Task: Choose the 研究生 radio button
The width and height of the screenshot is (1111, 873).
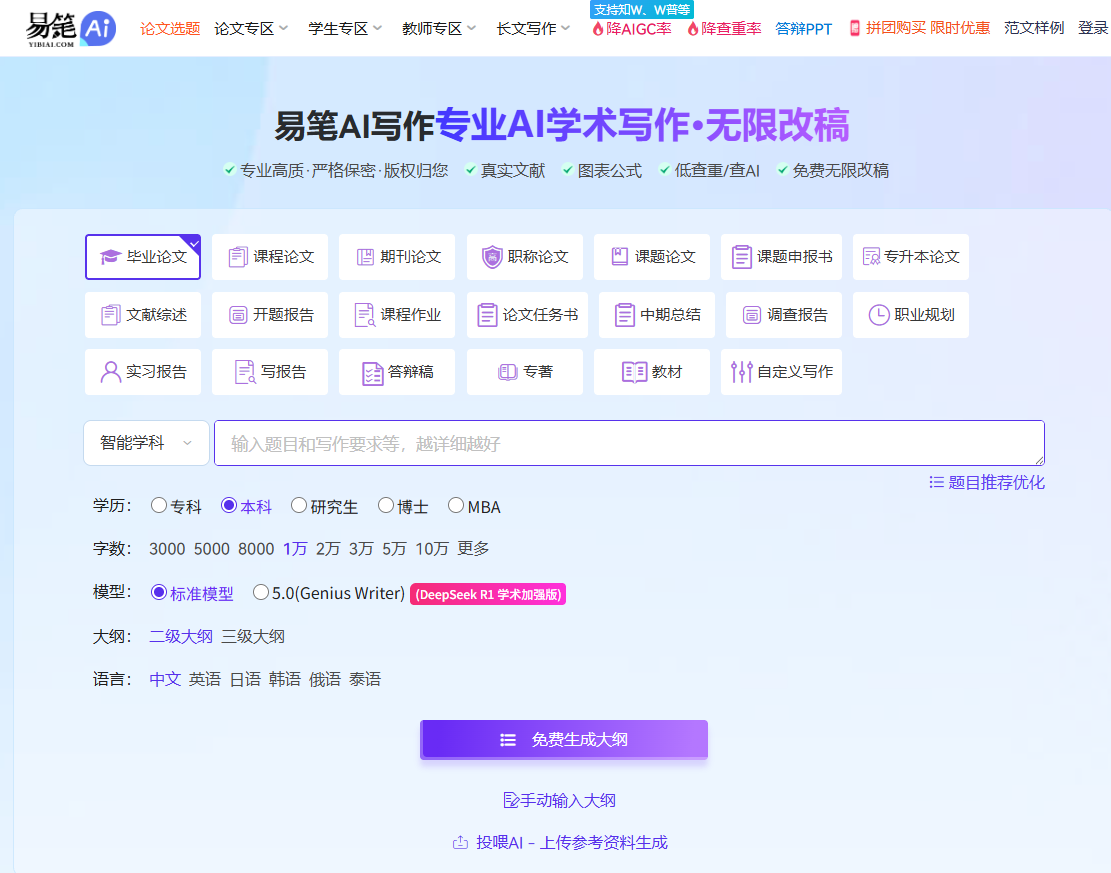Action: [x=299, y=506]
